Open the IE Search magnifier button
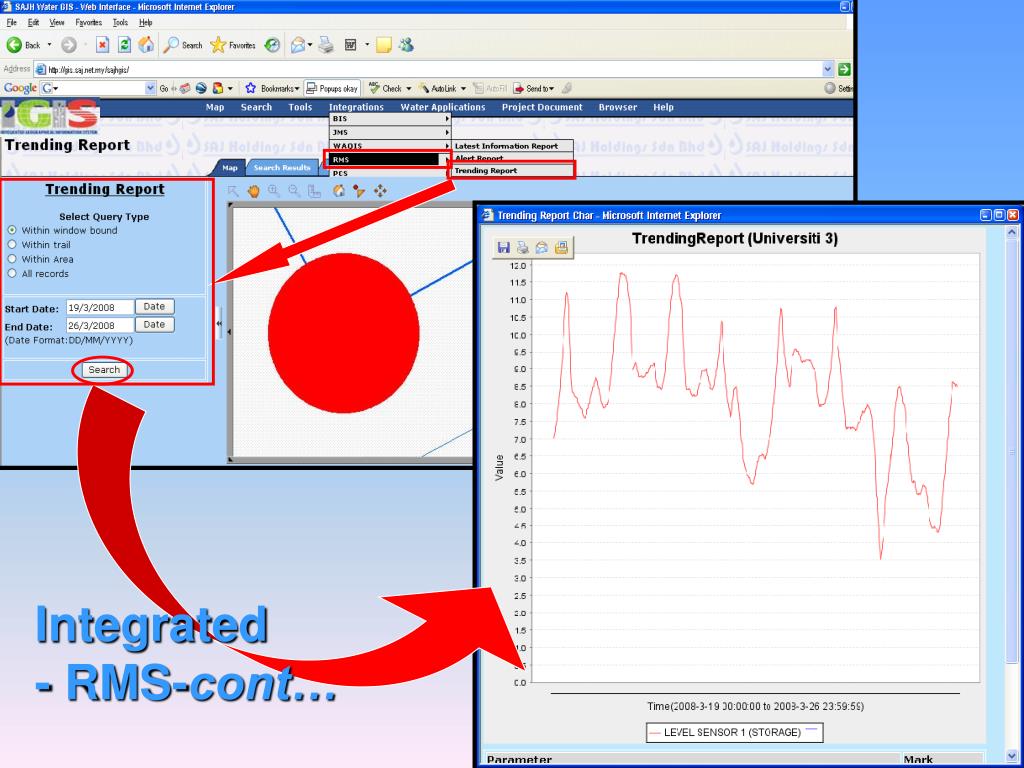This screenshot has height=768, width=1024. 183,45
